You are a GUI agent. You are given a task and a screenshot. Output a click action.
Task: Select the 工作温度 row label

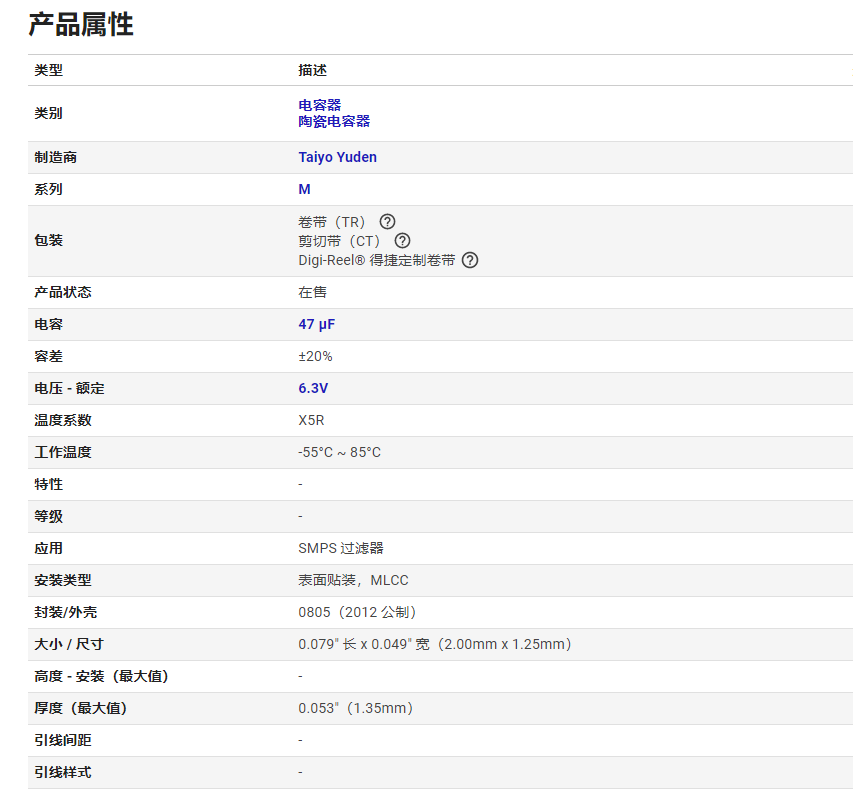coord(63,452)
